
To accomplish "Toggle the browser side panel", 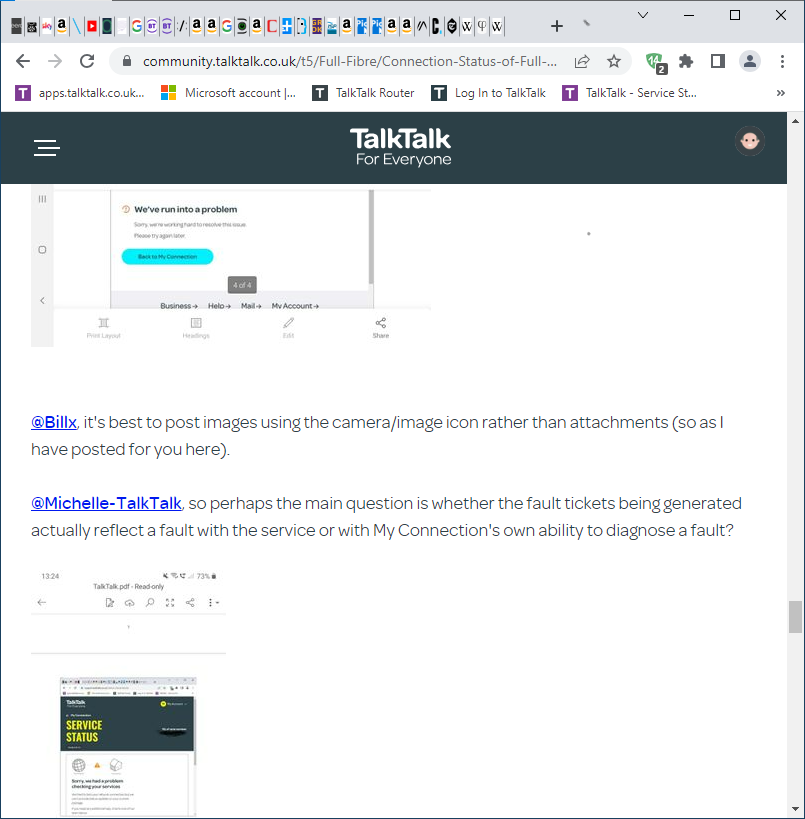I will [718, 61].
